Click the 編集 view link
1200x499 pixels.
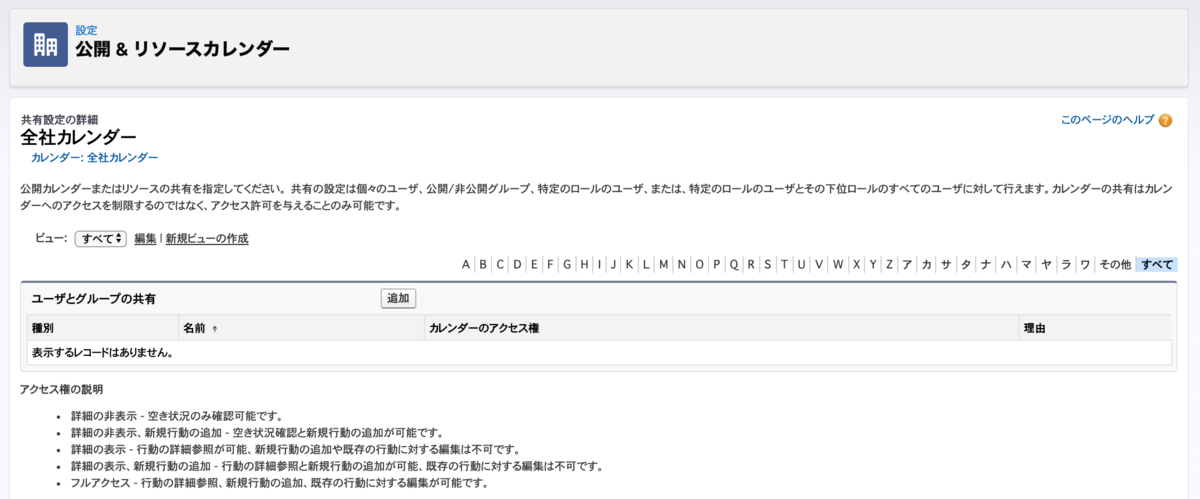pyautogui.click(x=145, y=239)
